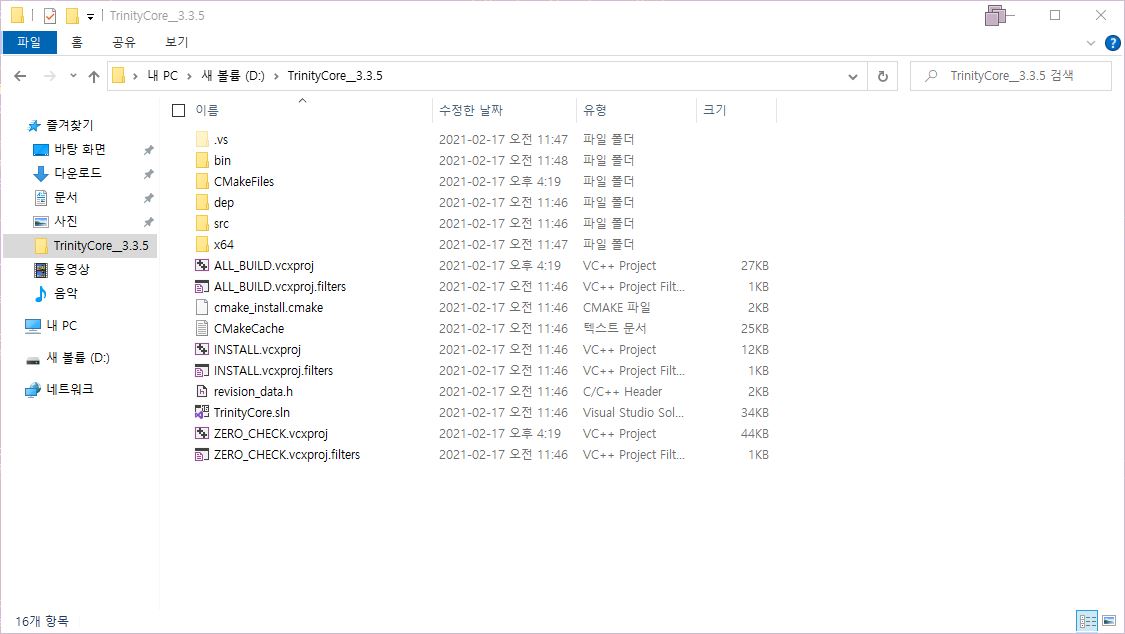This screenshot has width=1125, height=634.
Task: Expand the chevron after 새 볼륨 (D:) in address bar
Action: click(x=276, y=76)
